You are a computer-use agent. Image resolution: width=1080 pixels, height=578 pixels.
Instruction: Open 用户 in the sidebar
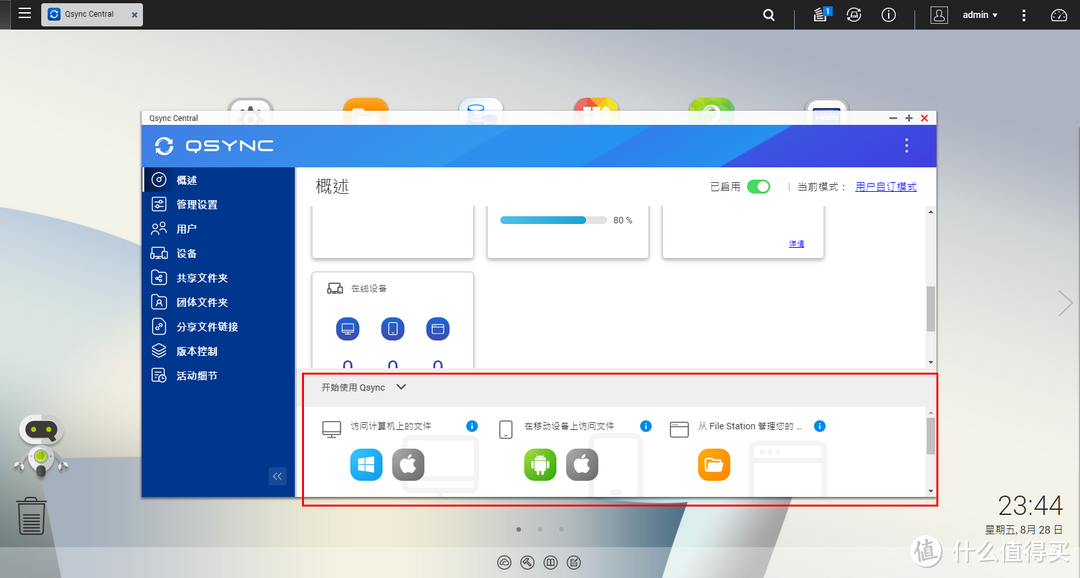218,229
